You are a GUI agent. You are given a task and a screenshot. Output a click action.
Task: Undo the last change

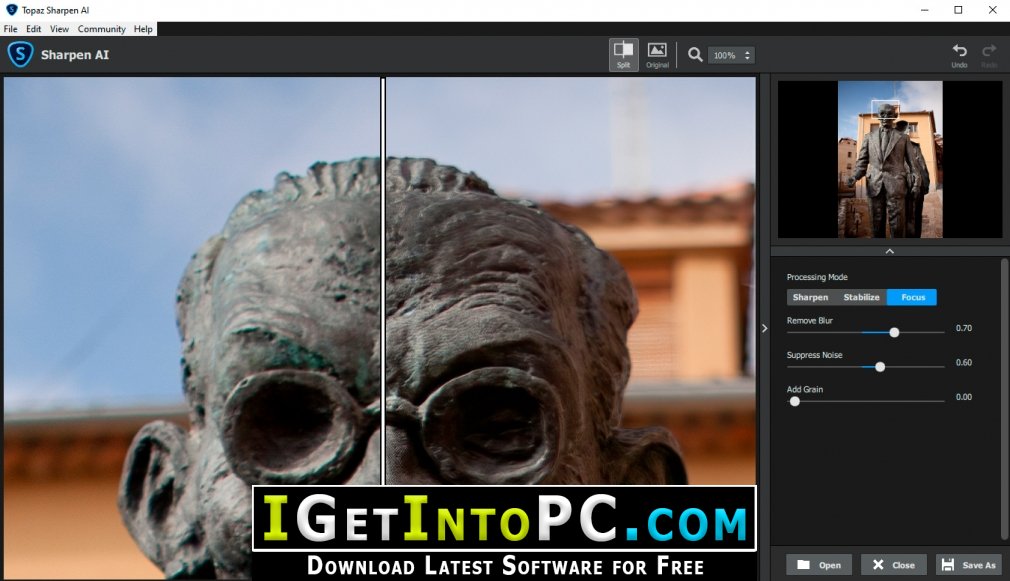959,55
